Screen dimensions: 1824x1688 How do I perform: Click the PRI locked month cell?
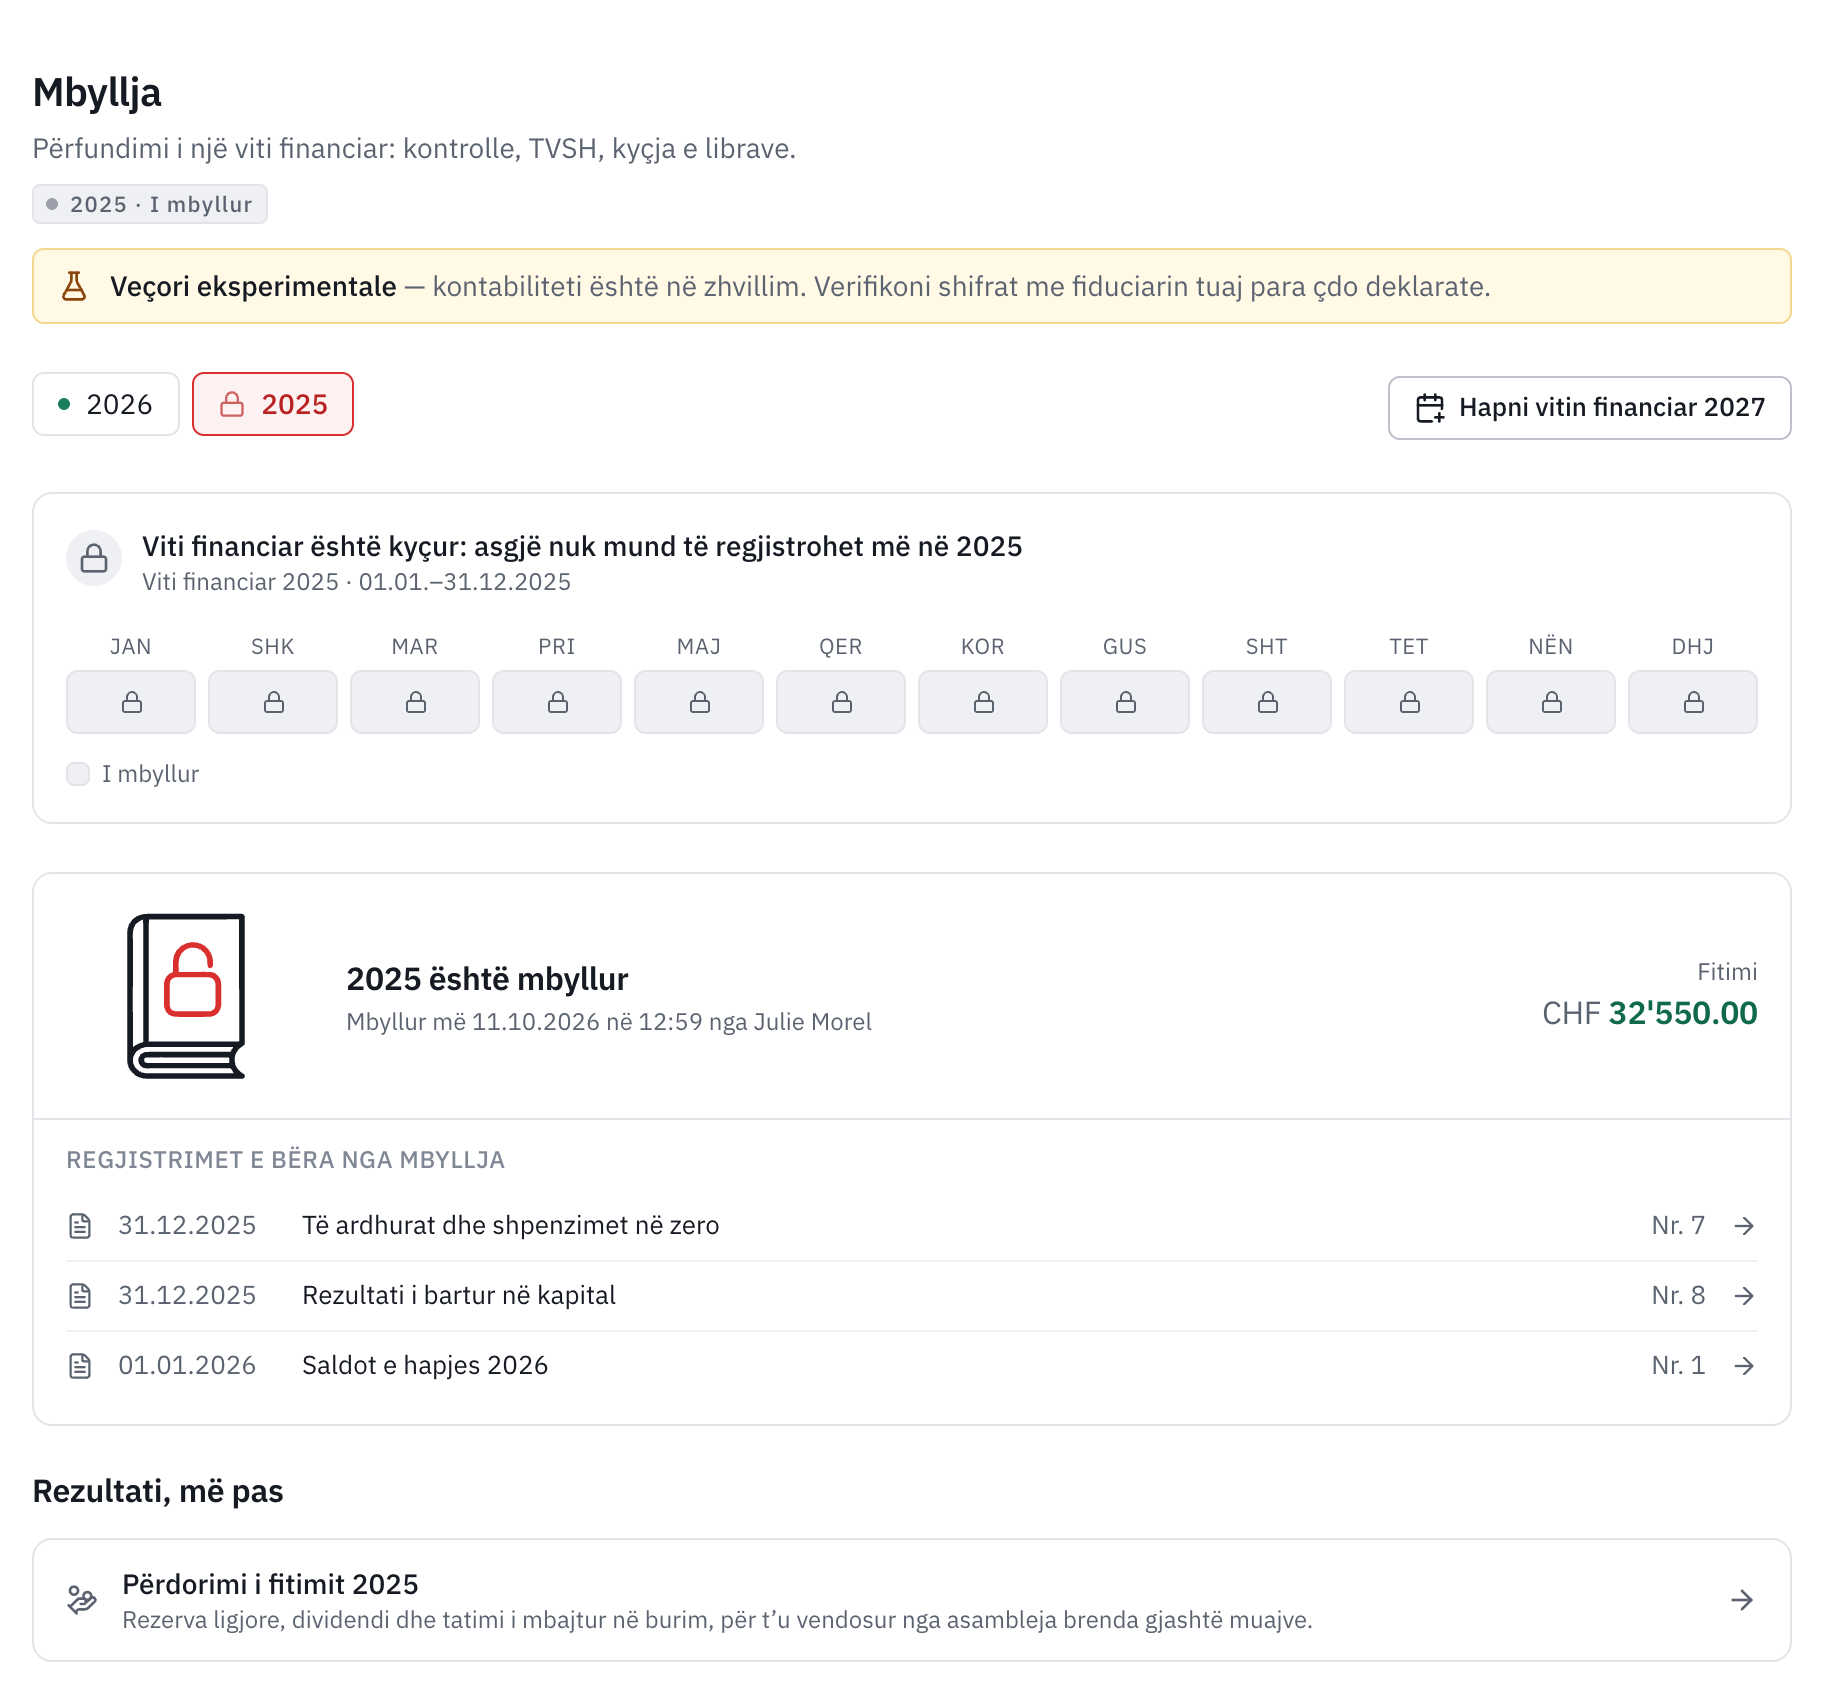[557, 702]
